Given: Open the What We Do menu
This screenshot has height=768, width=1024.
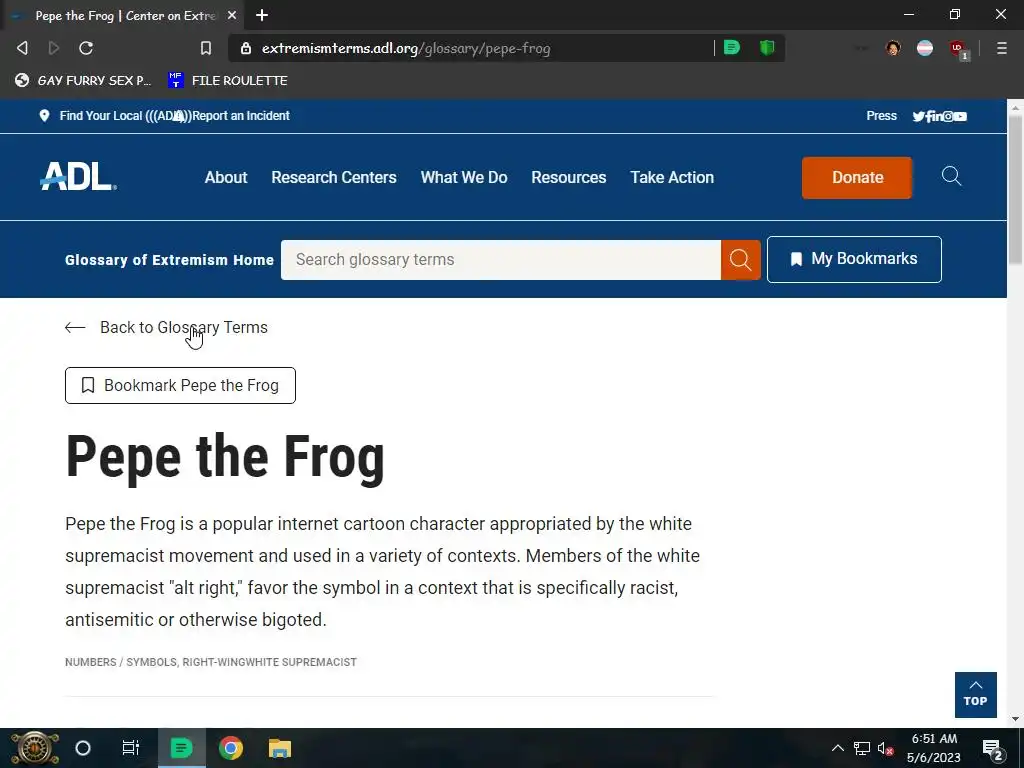Looking at the screenshot, I should click(x=464, y=178).
